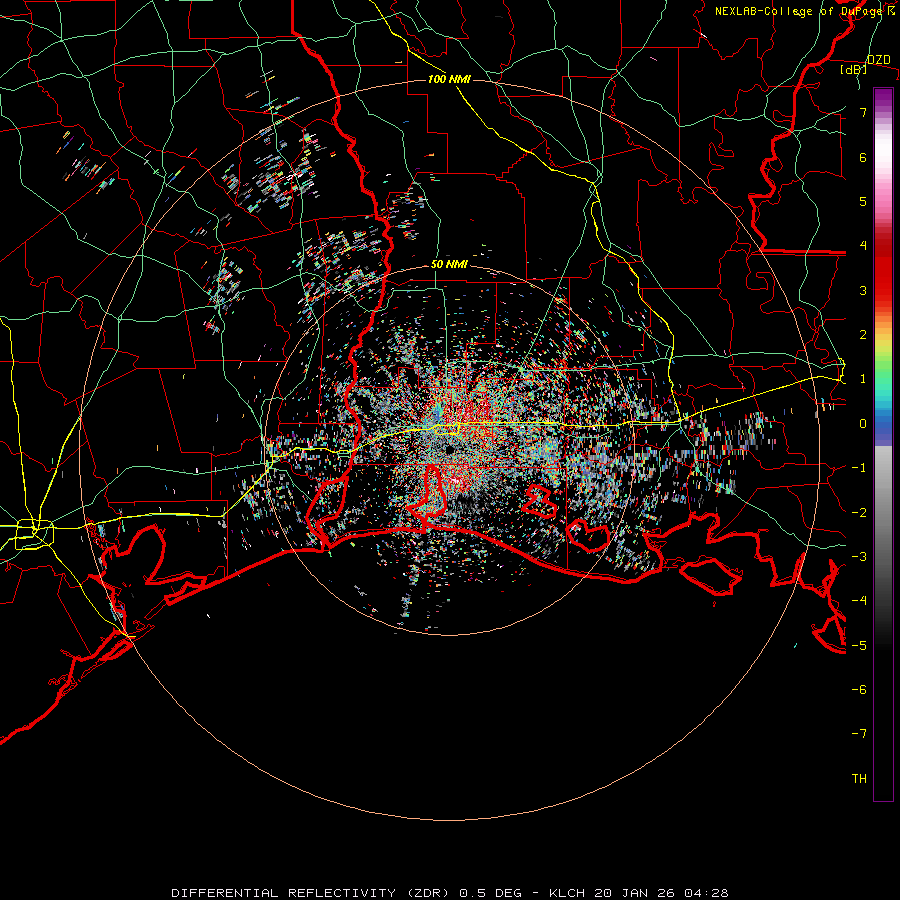Screen dimensions: 900x900
Task: Click the "7" tick label on color scale
Action: click(863, 112)
